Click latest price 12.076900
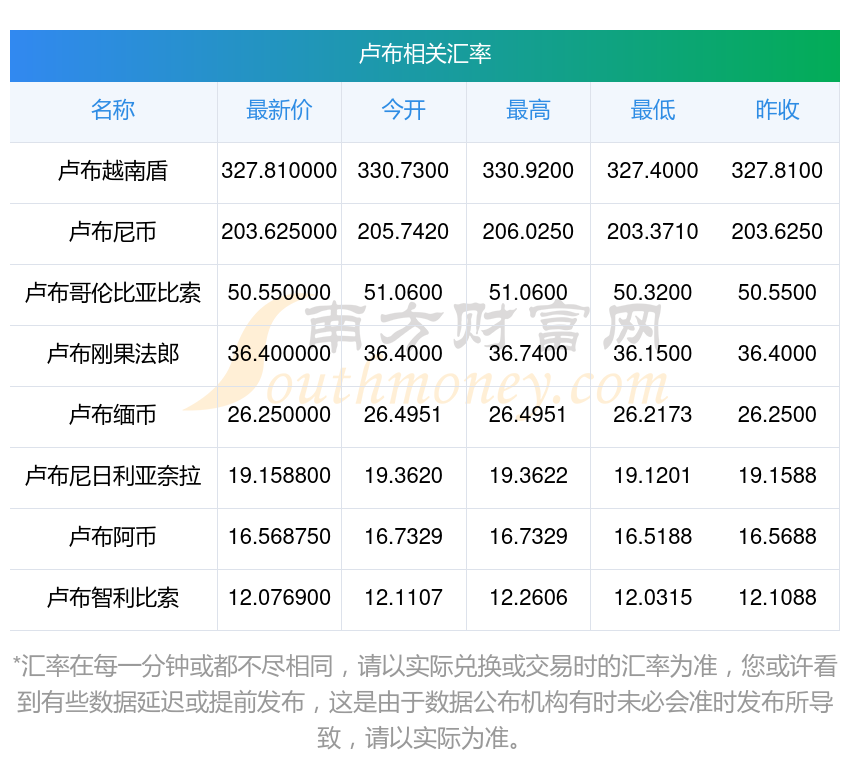The width and height of the screenshot is (850, 769). click(279, 598)
